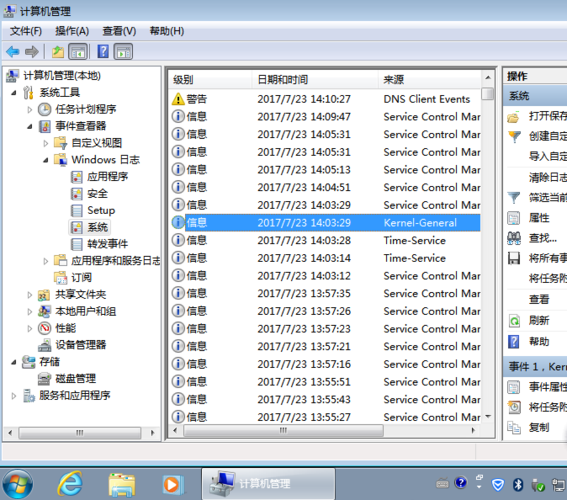The height and width of the screenshot is (500, 567).
Task: Toggle the show/hide action pane icon
Action: [x=123, y=52]
